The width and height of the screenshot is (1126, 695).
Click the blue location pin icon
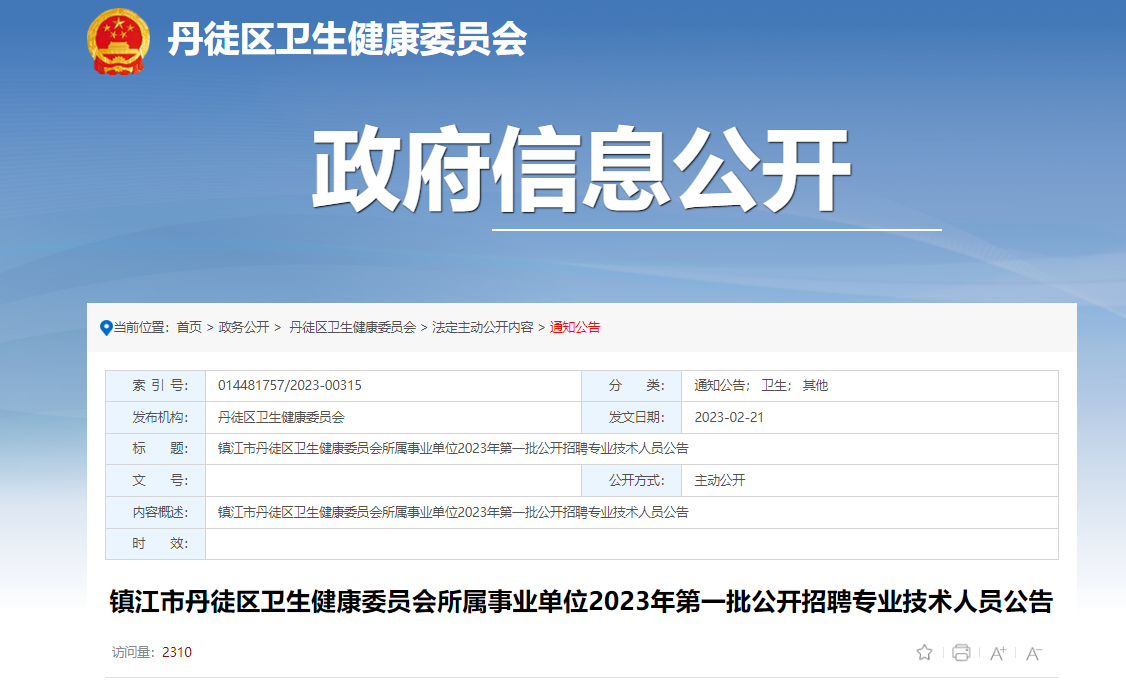106,328
